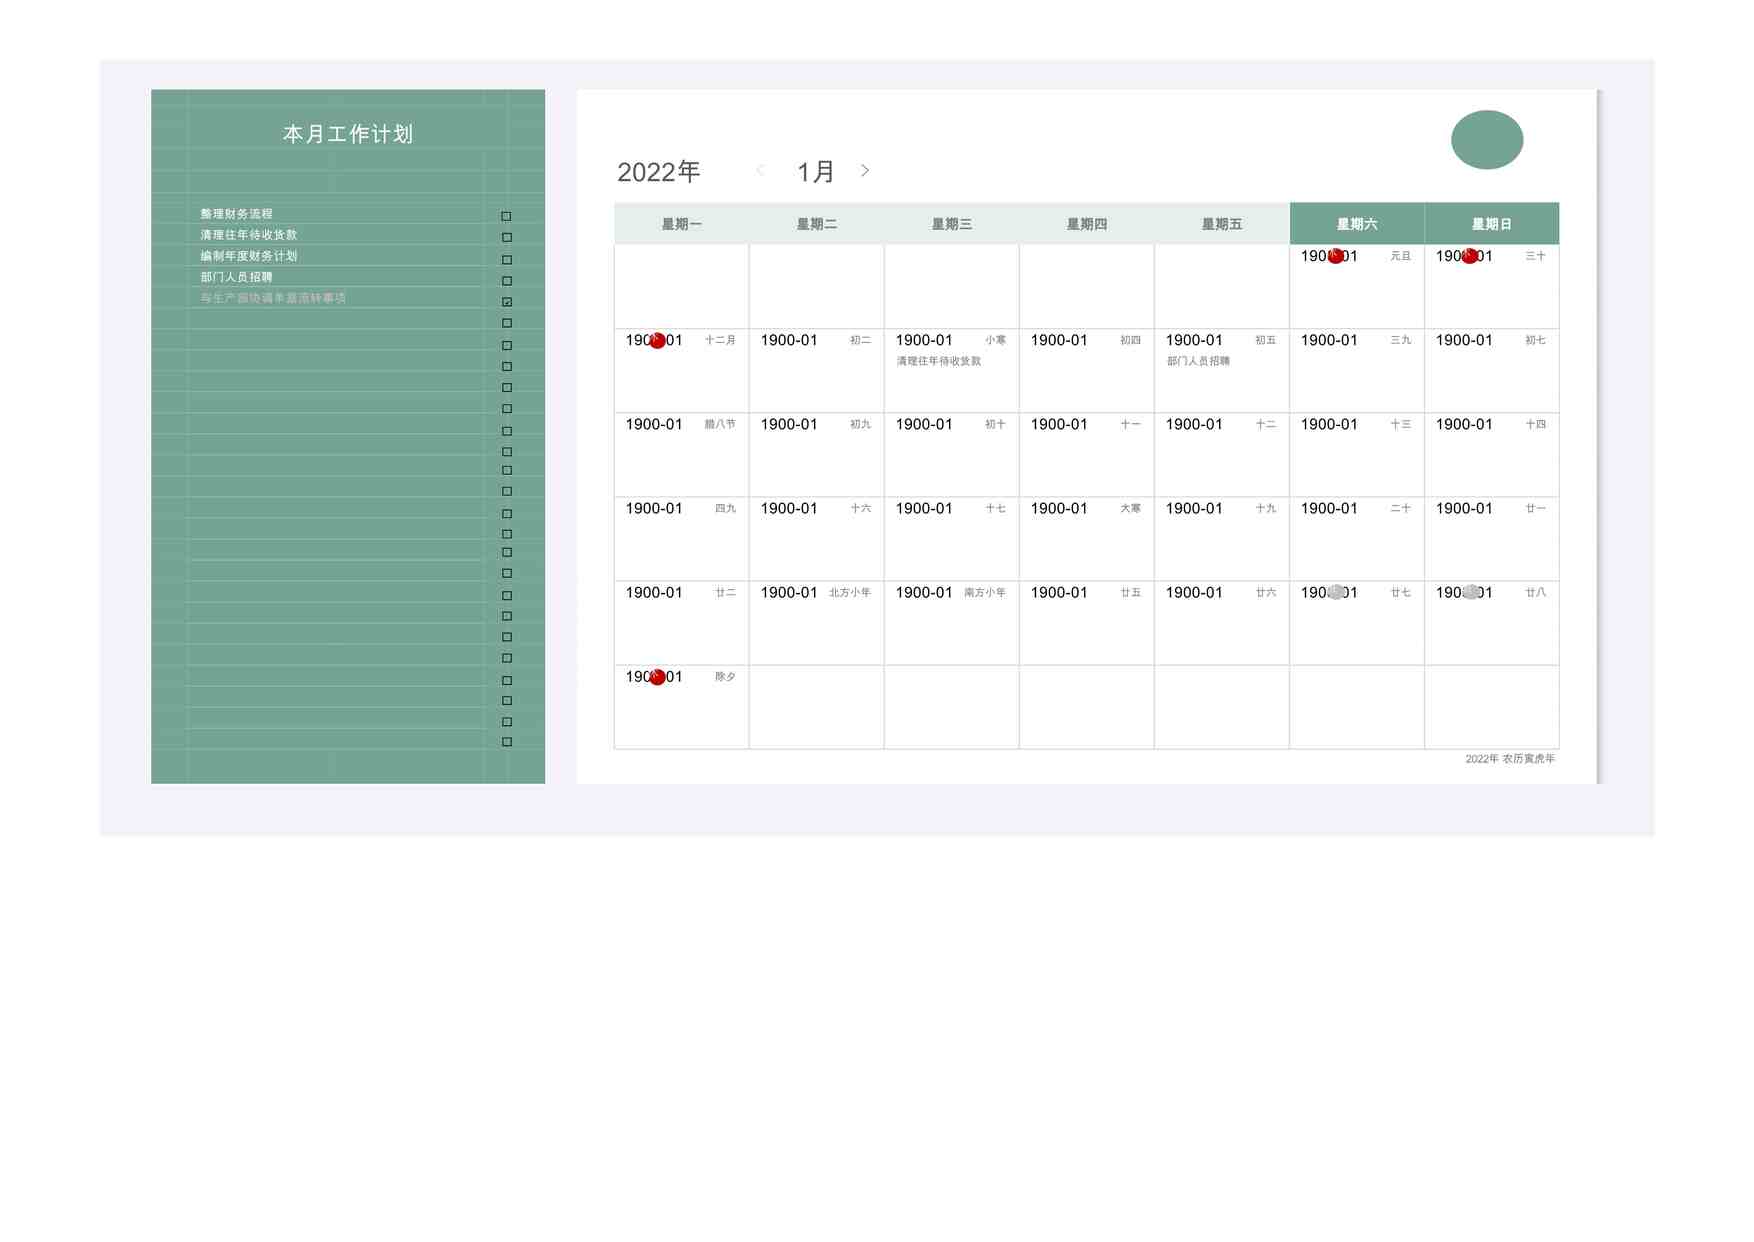
Task: Select the grayed 与生产部协调单据流转事项 task
Action: coord(273,298)
